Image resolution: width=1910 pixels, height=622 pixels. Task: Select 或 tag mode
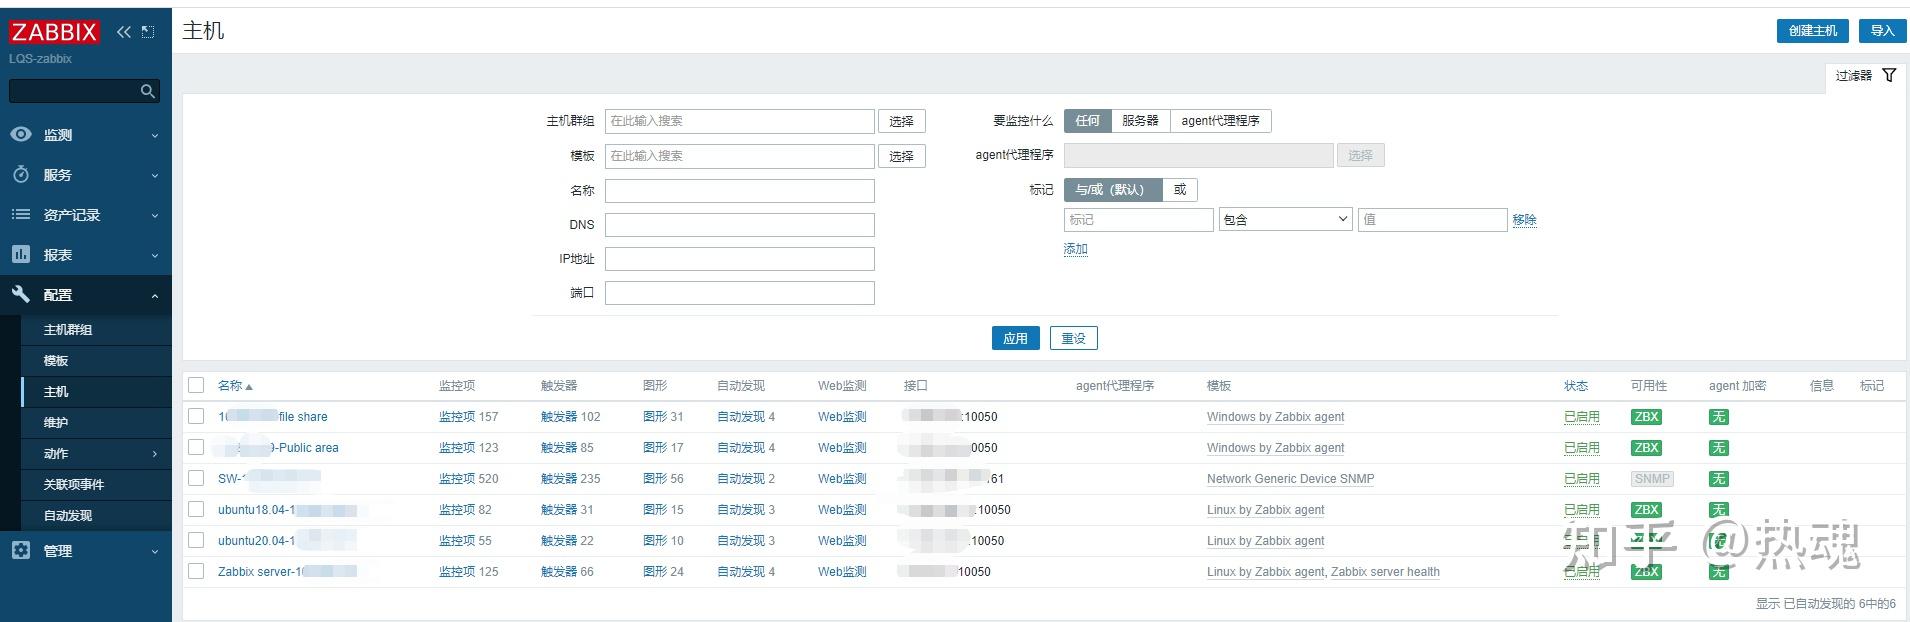(1180, 190)
